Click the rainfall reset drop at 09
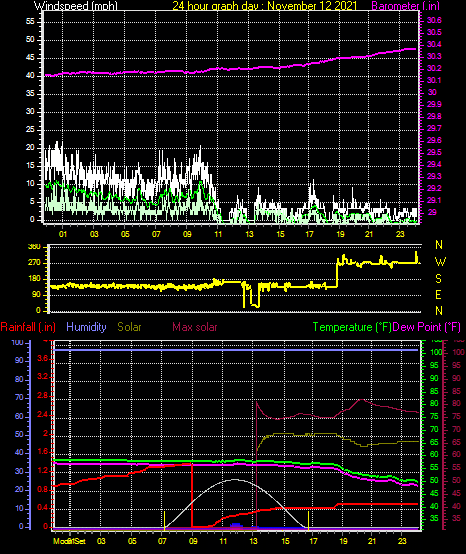The height and width of the screenshot is (554, 466). pyautogui.click(x=192, y=495)
